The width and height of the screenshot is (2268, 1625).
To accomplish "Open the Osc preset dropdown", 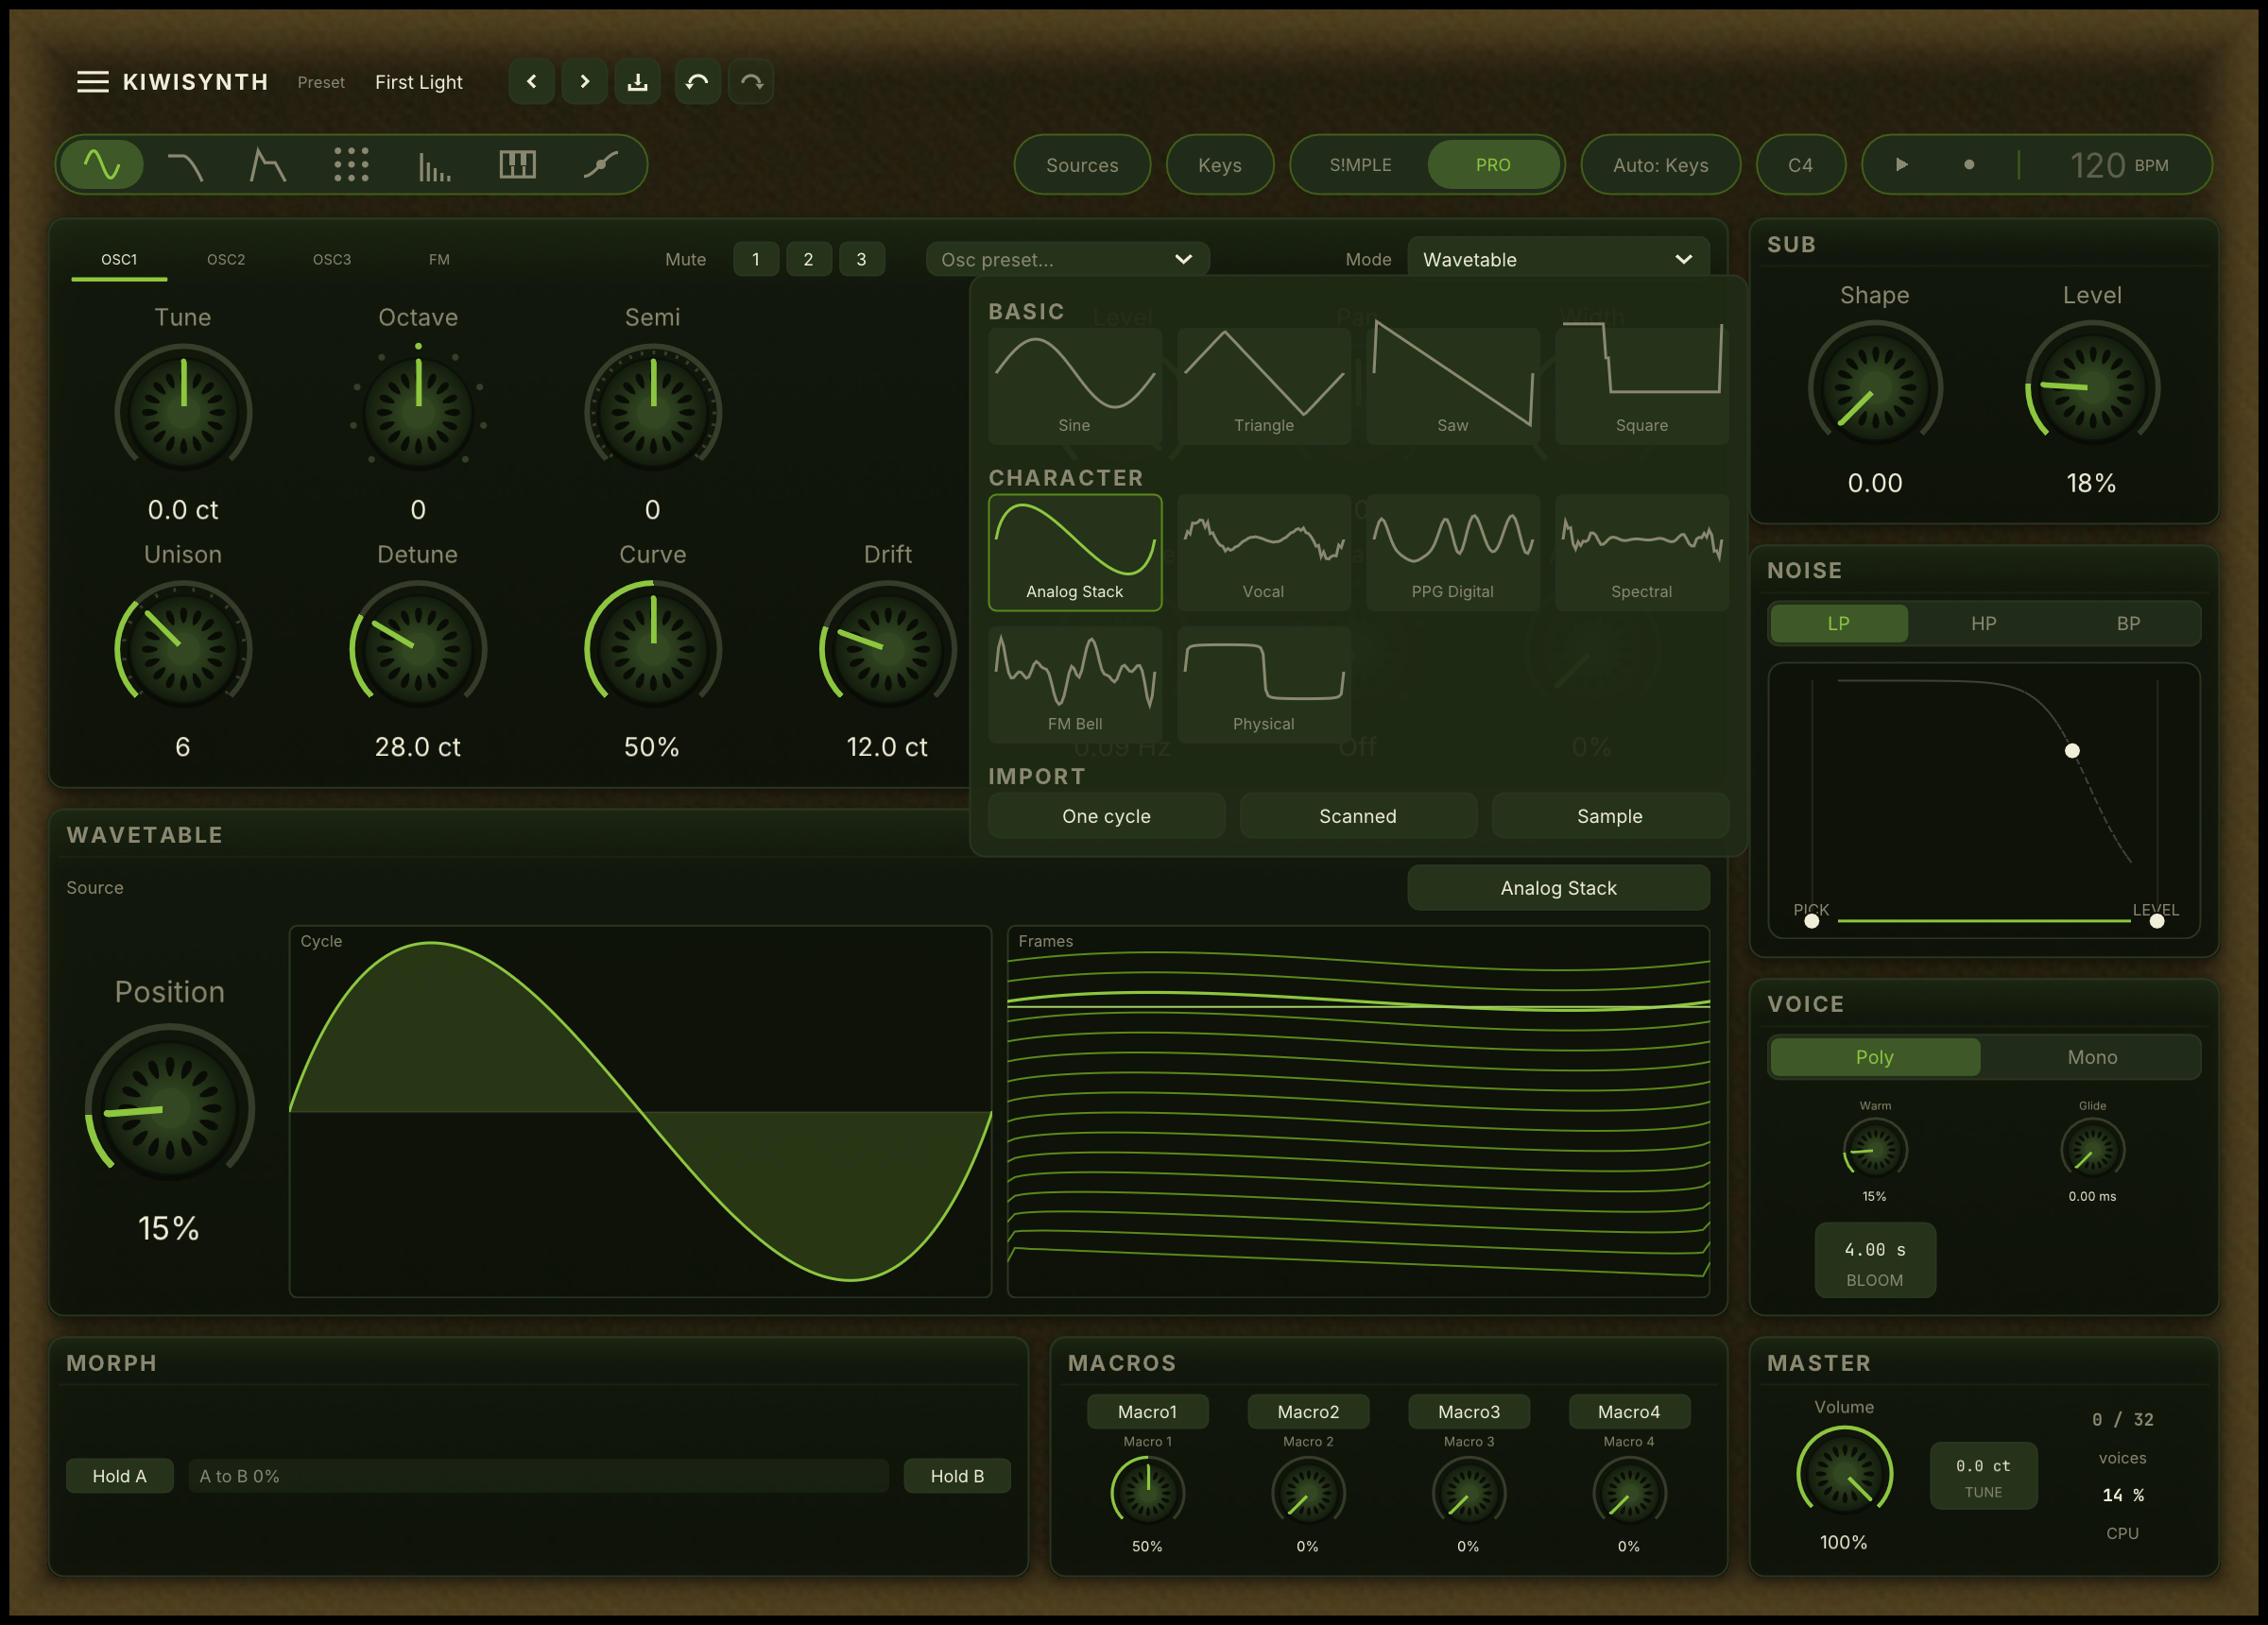I will (x=1067, y=259).
